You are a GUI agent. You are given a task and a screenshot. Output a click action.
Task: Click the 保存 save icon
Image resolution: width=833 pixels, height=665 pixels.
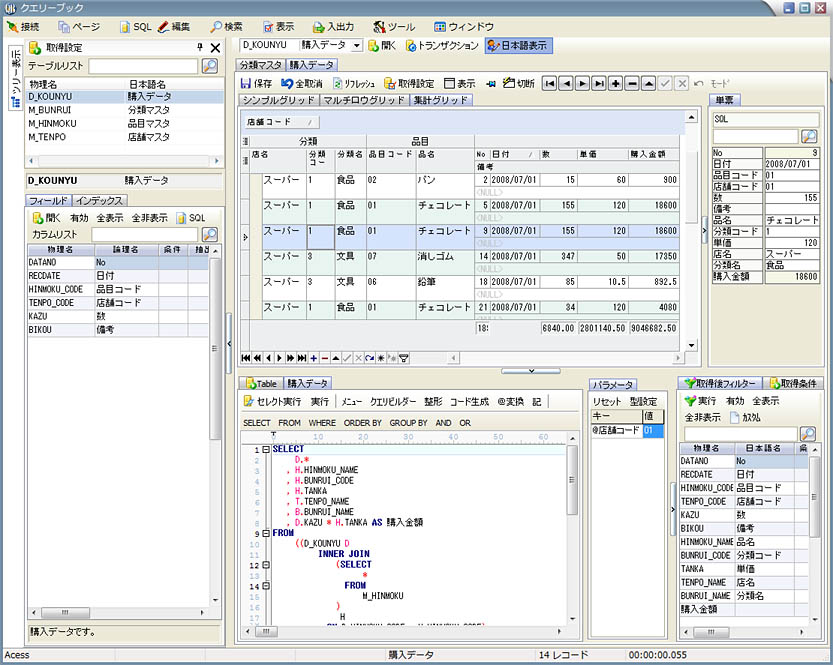pos(245,83)
